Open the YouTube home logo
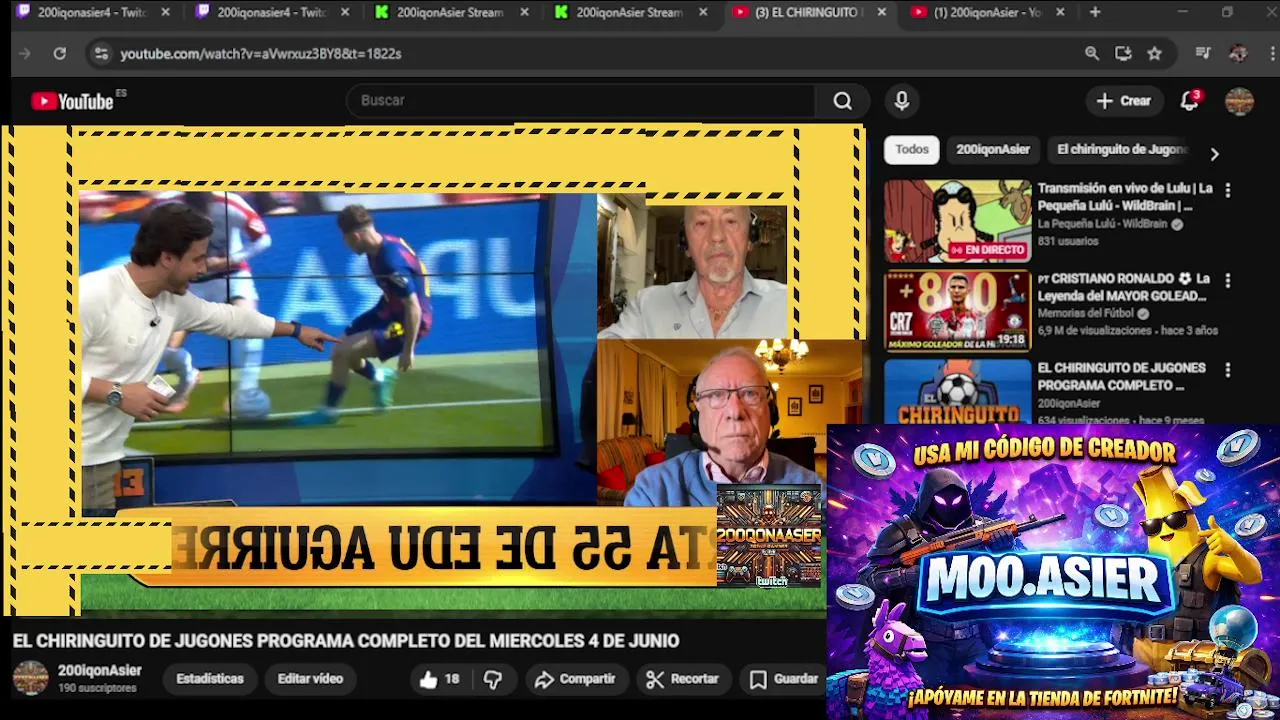This screenshot has height=720, width=1280. 72,101
